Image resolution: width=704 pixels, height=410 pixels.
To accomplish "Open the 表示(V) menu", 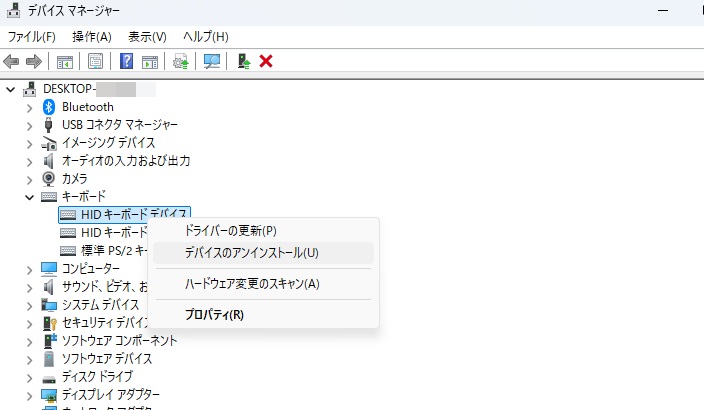I will pos(147,37).
